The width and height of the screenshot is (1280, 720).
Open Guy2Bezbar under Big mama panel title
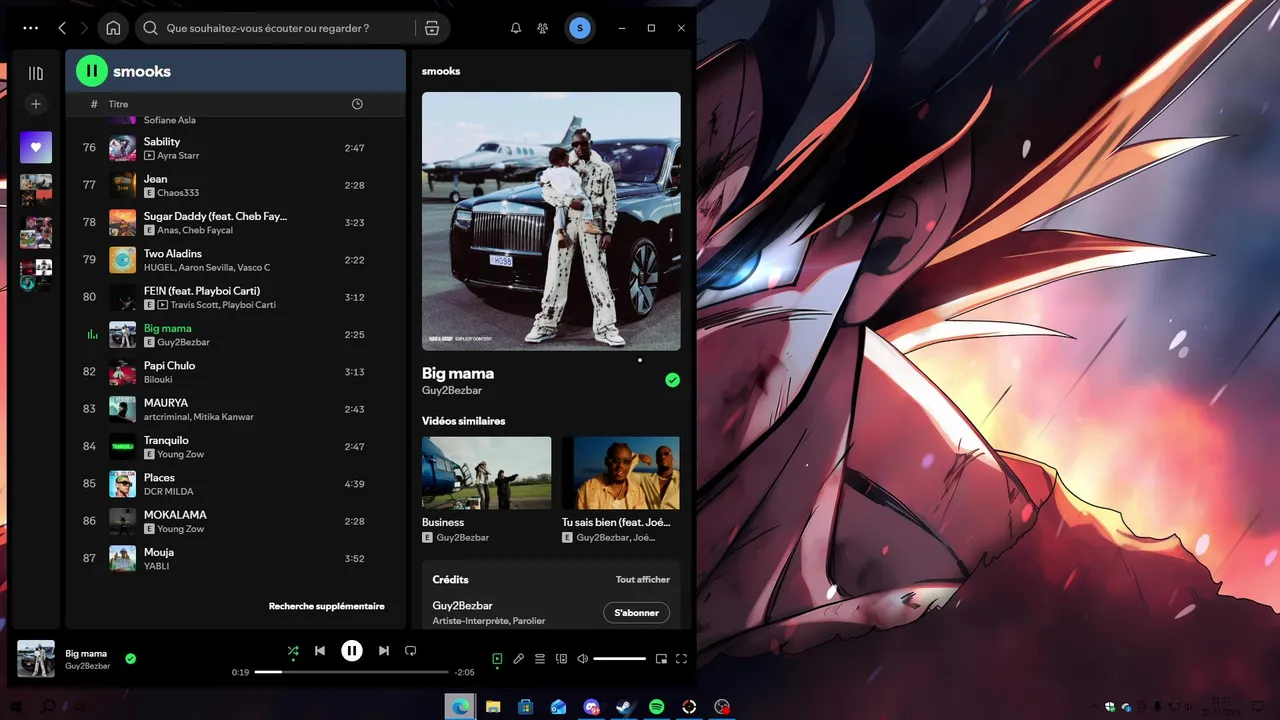[x=452, y=391]
